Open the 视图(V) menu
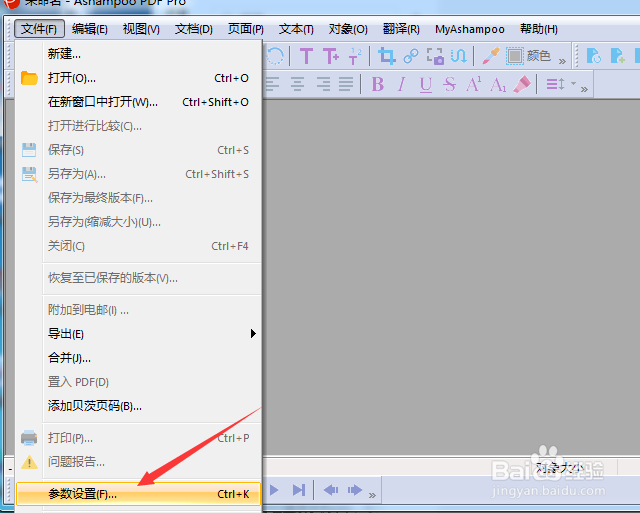 (141, 29)
